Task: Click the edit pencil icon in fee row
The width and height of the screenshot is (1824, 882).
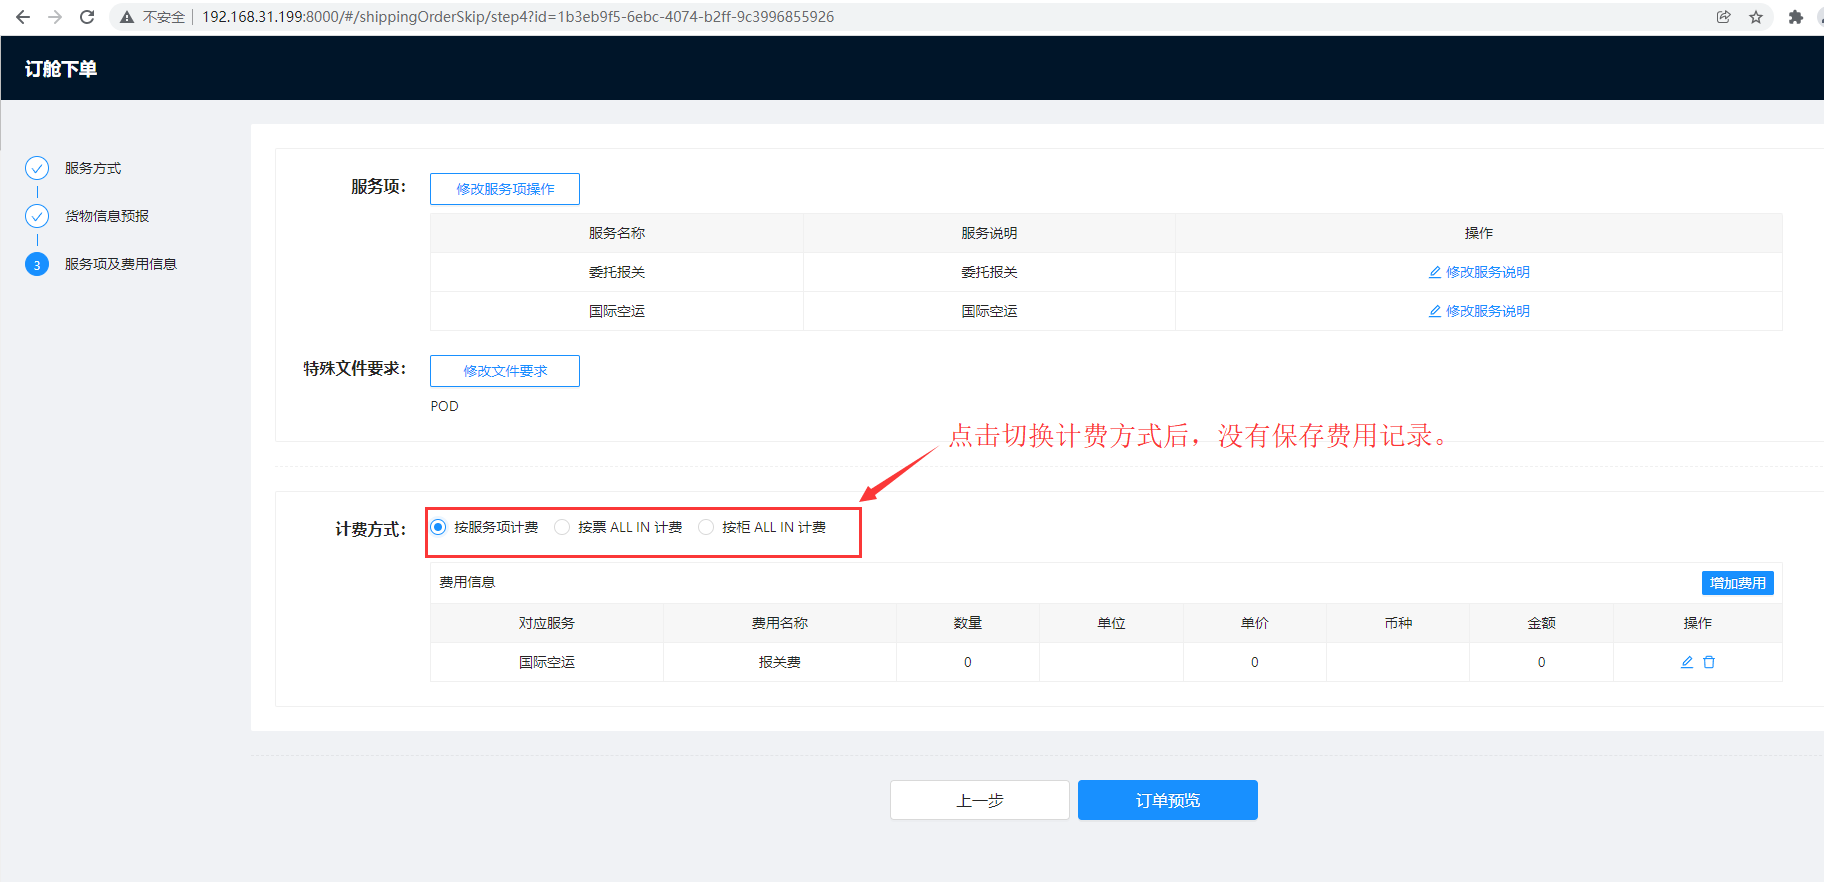Action: coord(1687,662)
